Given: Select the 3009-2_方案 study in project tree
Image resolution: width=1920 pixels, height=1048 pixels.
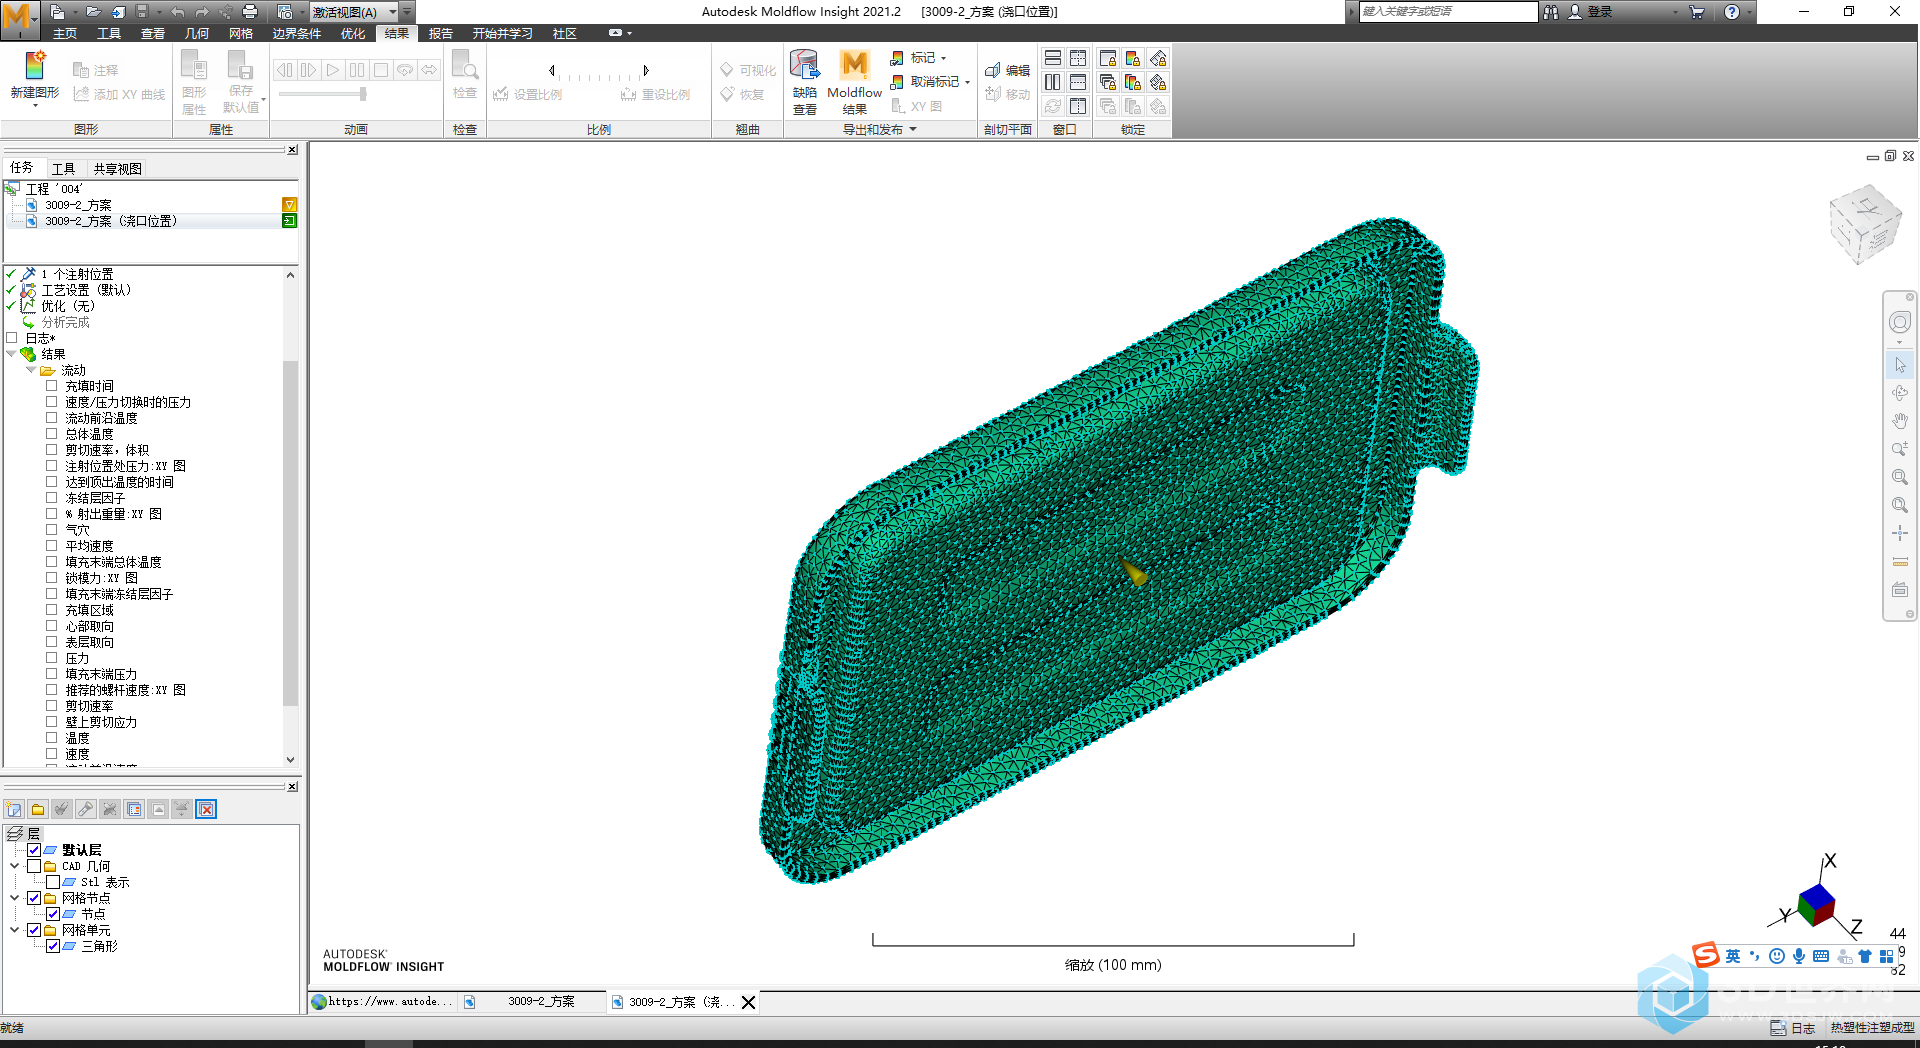Looking at the screenshot, I should click(78, 205).
